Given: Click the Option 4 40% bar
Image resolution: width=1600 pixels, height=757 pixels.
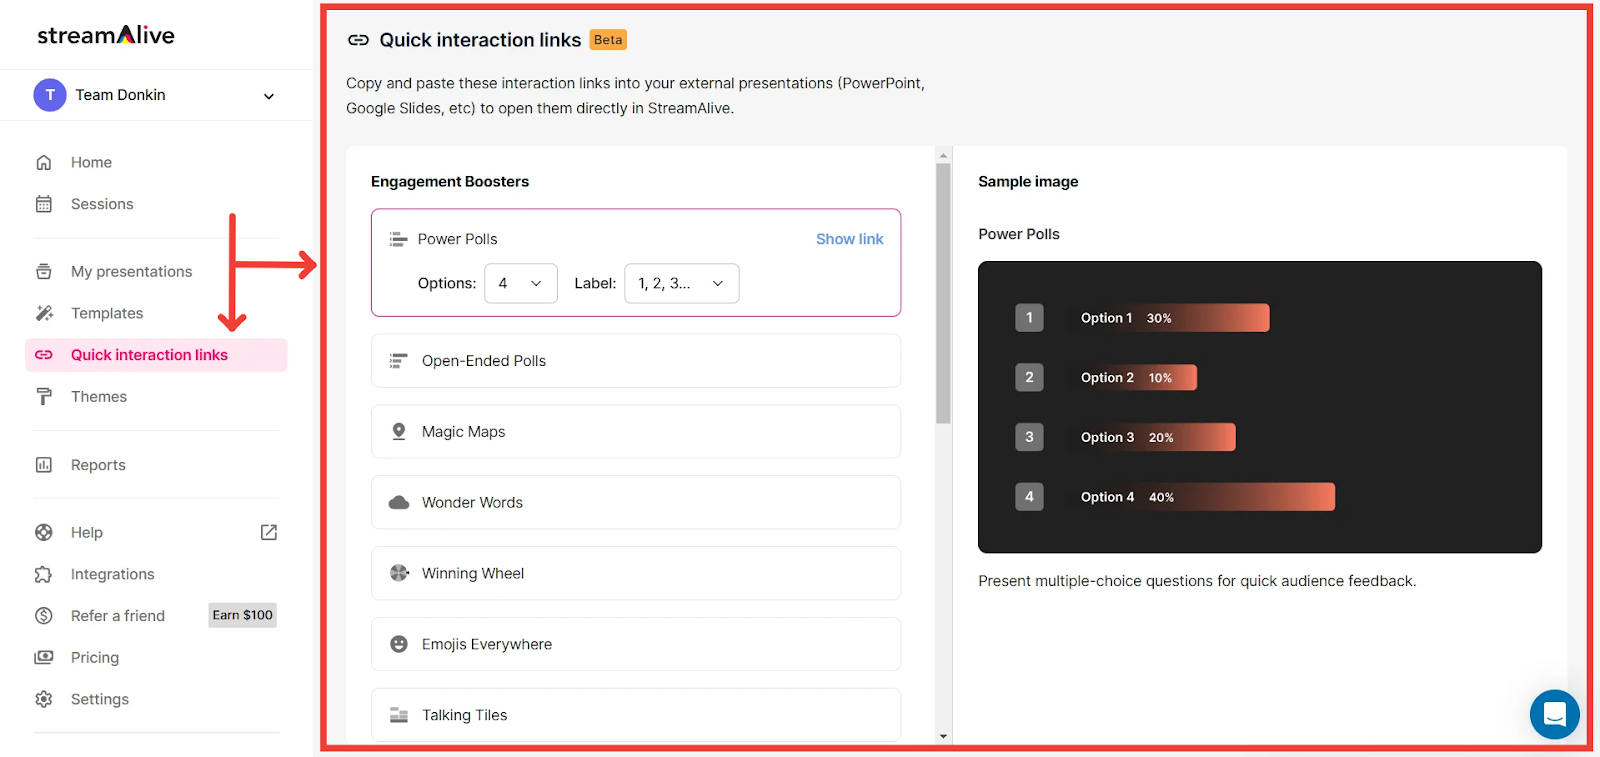Looking at the screenshot, I should [1200, 497].
